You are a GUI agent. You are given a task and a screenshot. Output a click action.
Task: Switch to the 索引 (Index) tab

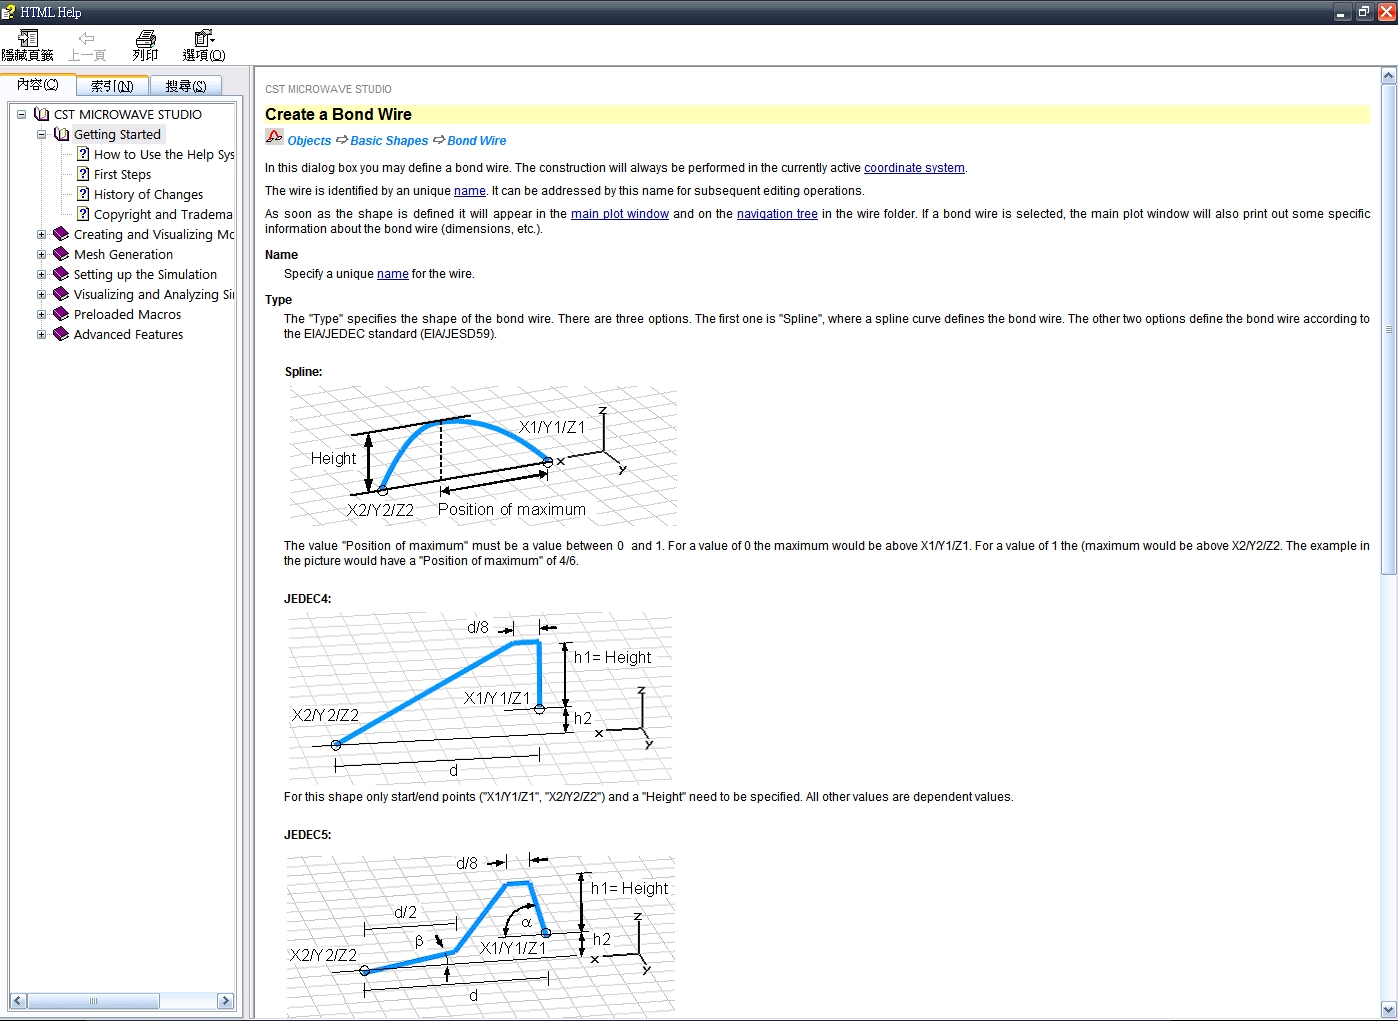coord(112,86)
